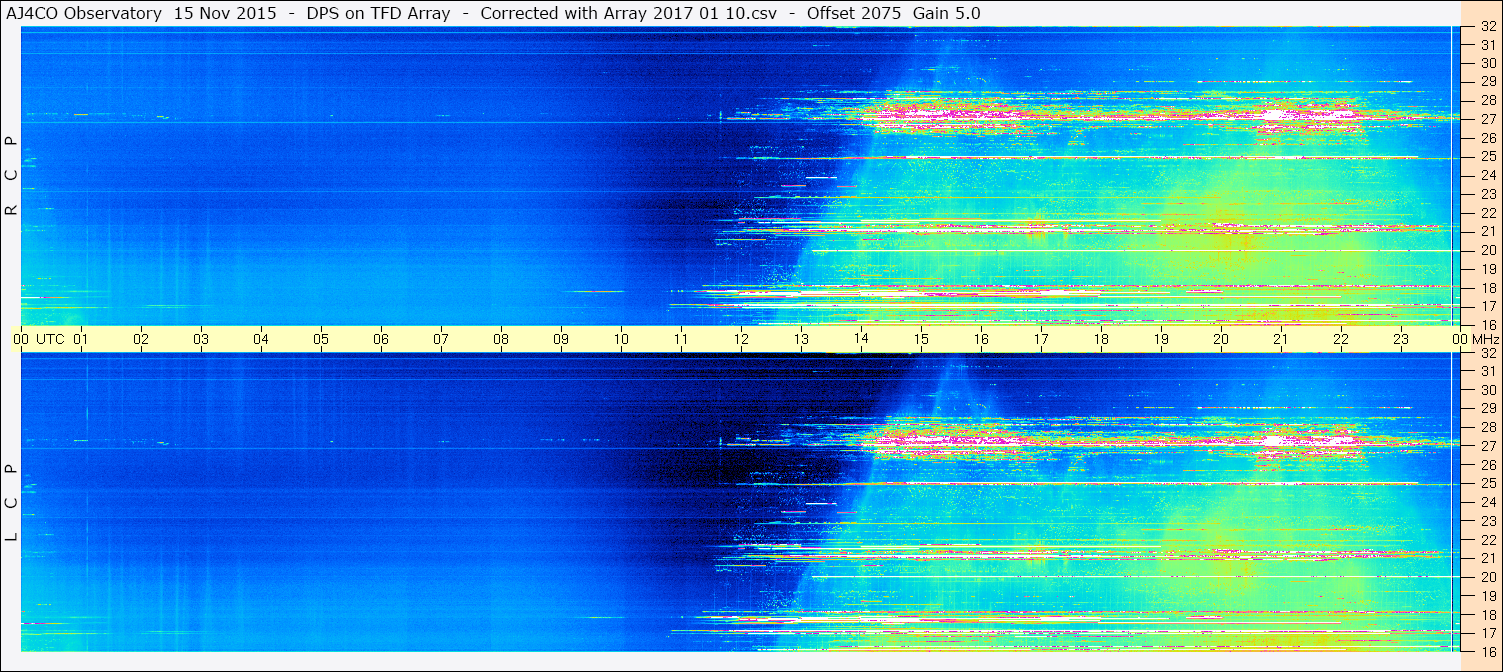Select the 03 hour marker on time axis

(x=201, y=339)
